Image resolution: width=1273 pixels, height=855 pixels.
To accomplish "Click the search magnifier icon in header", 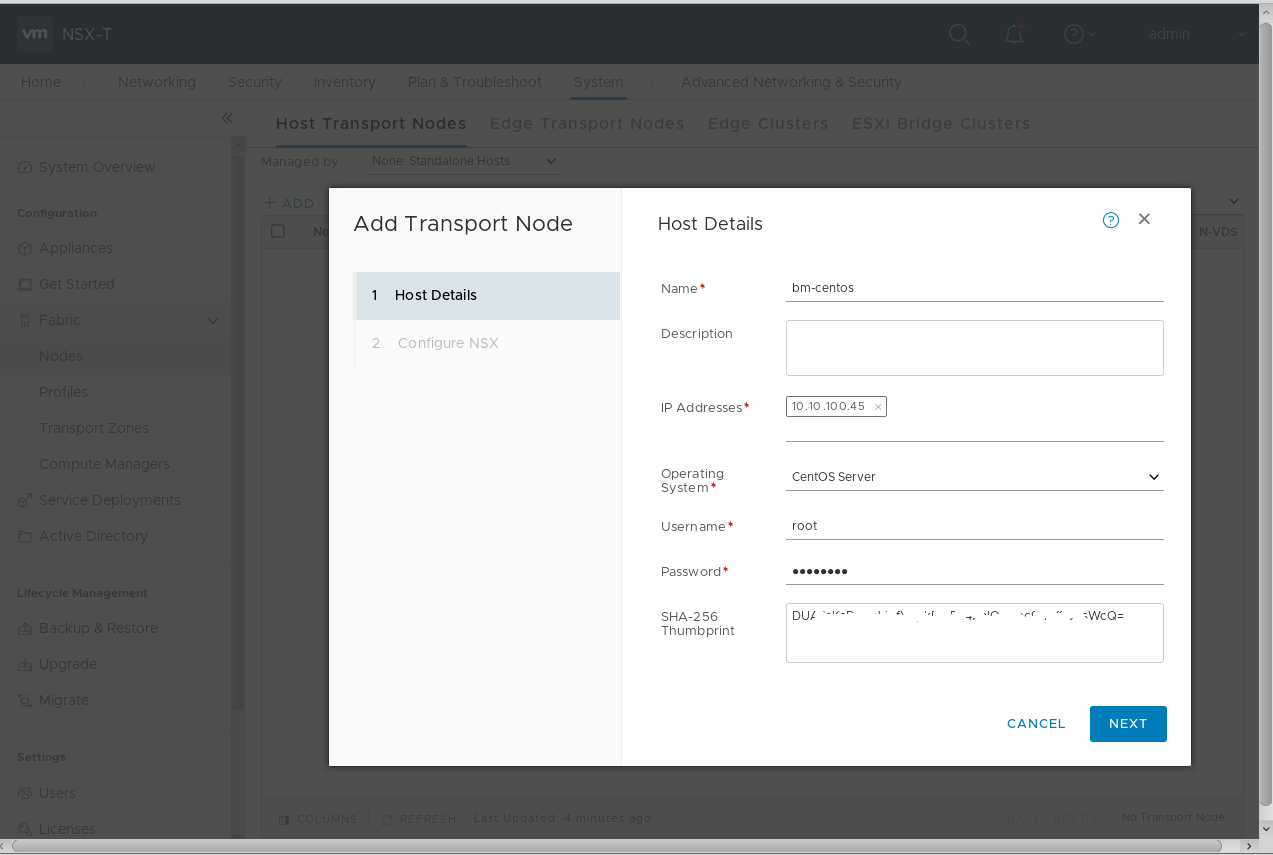I will (959, 34).
